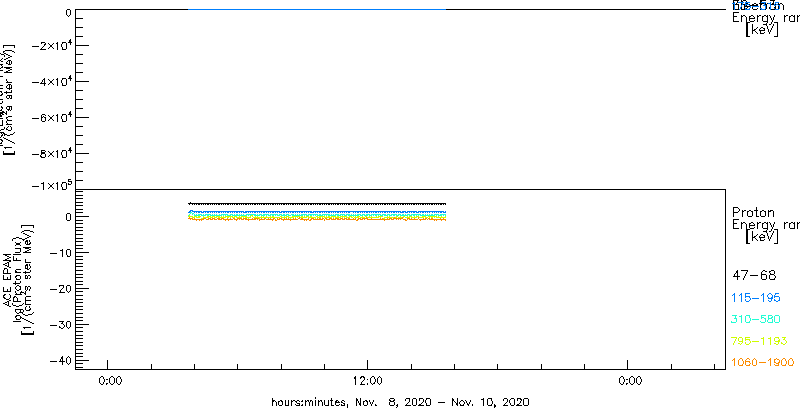This screenshot has height=410, width=800.
Task: Click the -10 tick label on lower plot
Action: tap(60, 253)
